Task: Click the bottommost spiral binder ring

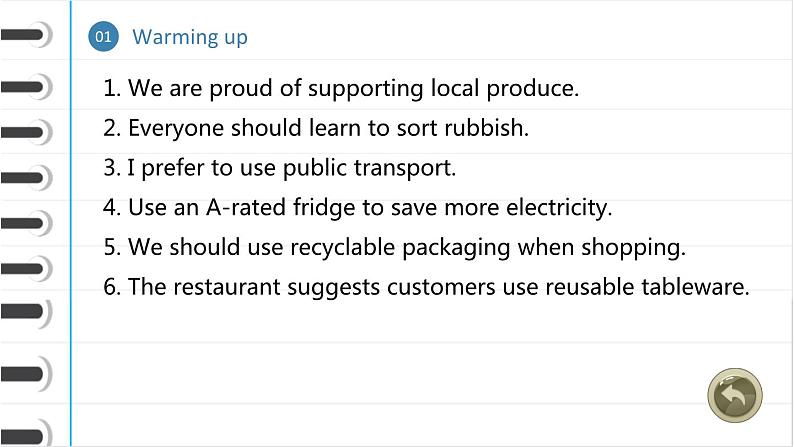Action: [26, 433]
